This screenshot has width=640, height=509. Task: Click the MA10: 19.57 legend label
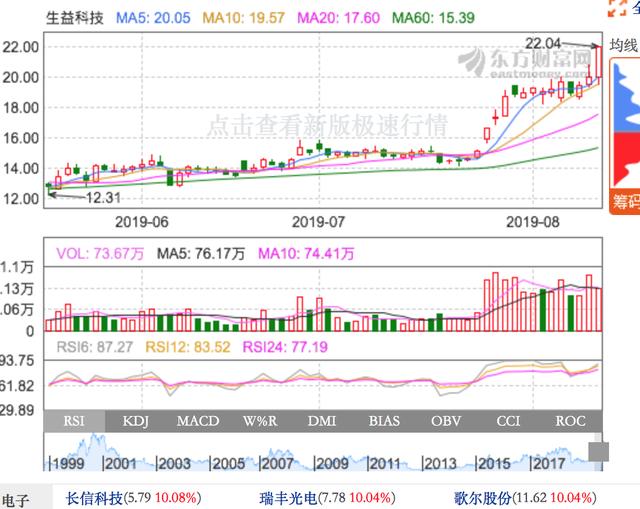point(244,18)
